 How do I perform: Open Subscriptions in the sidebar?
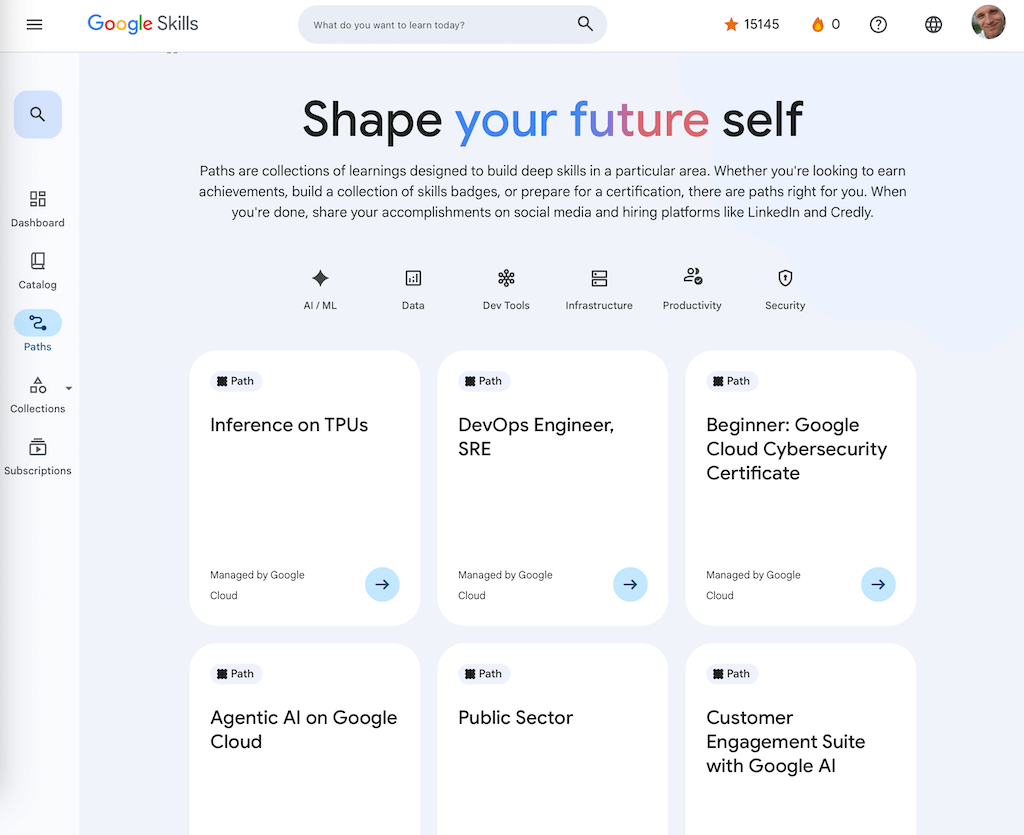click(x=38, y=456)
